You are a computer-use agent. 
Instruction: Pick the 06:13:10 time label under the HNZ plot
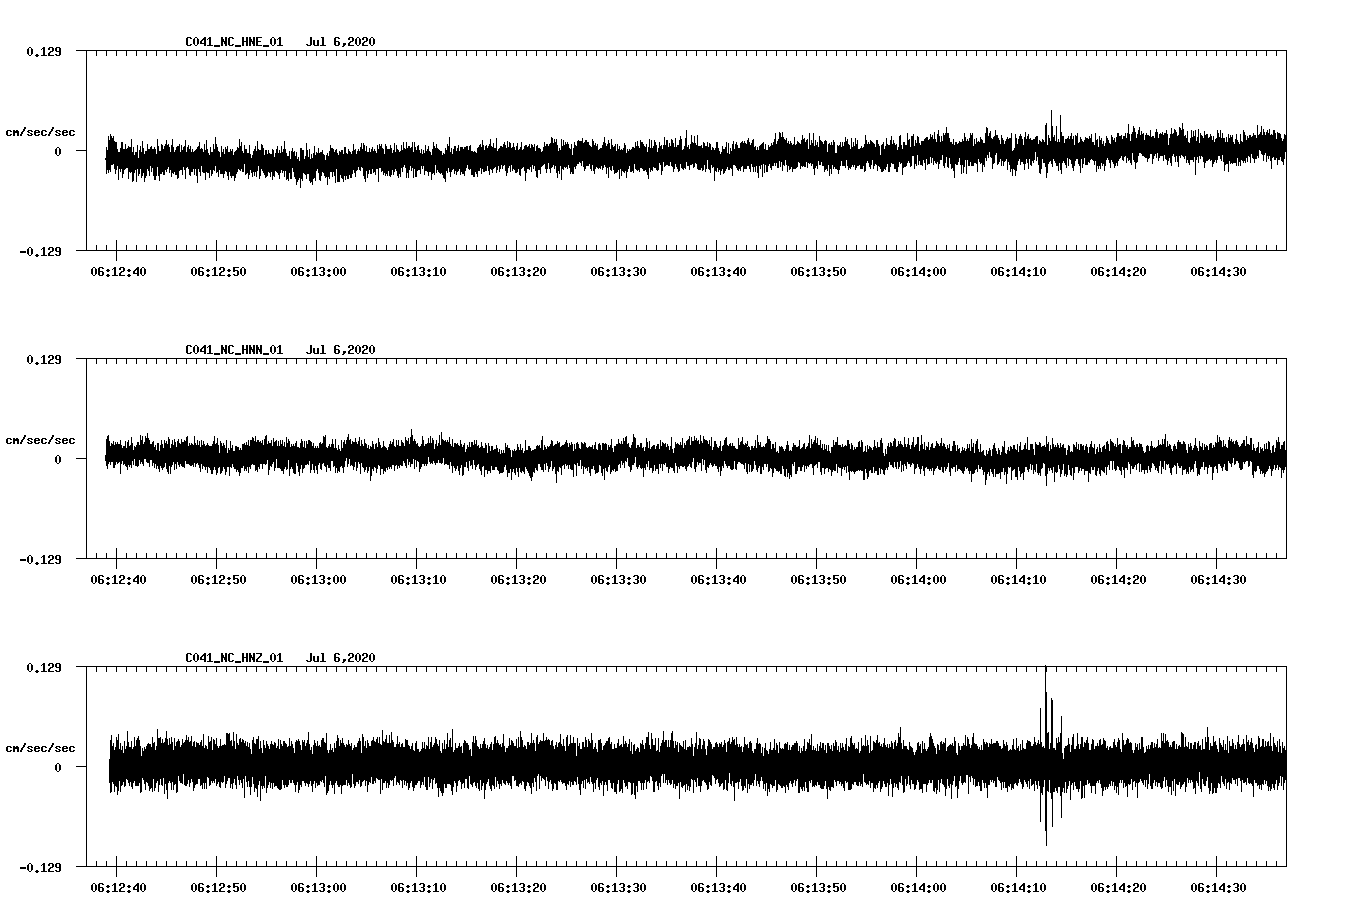click(418, 887)
